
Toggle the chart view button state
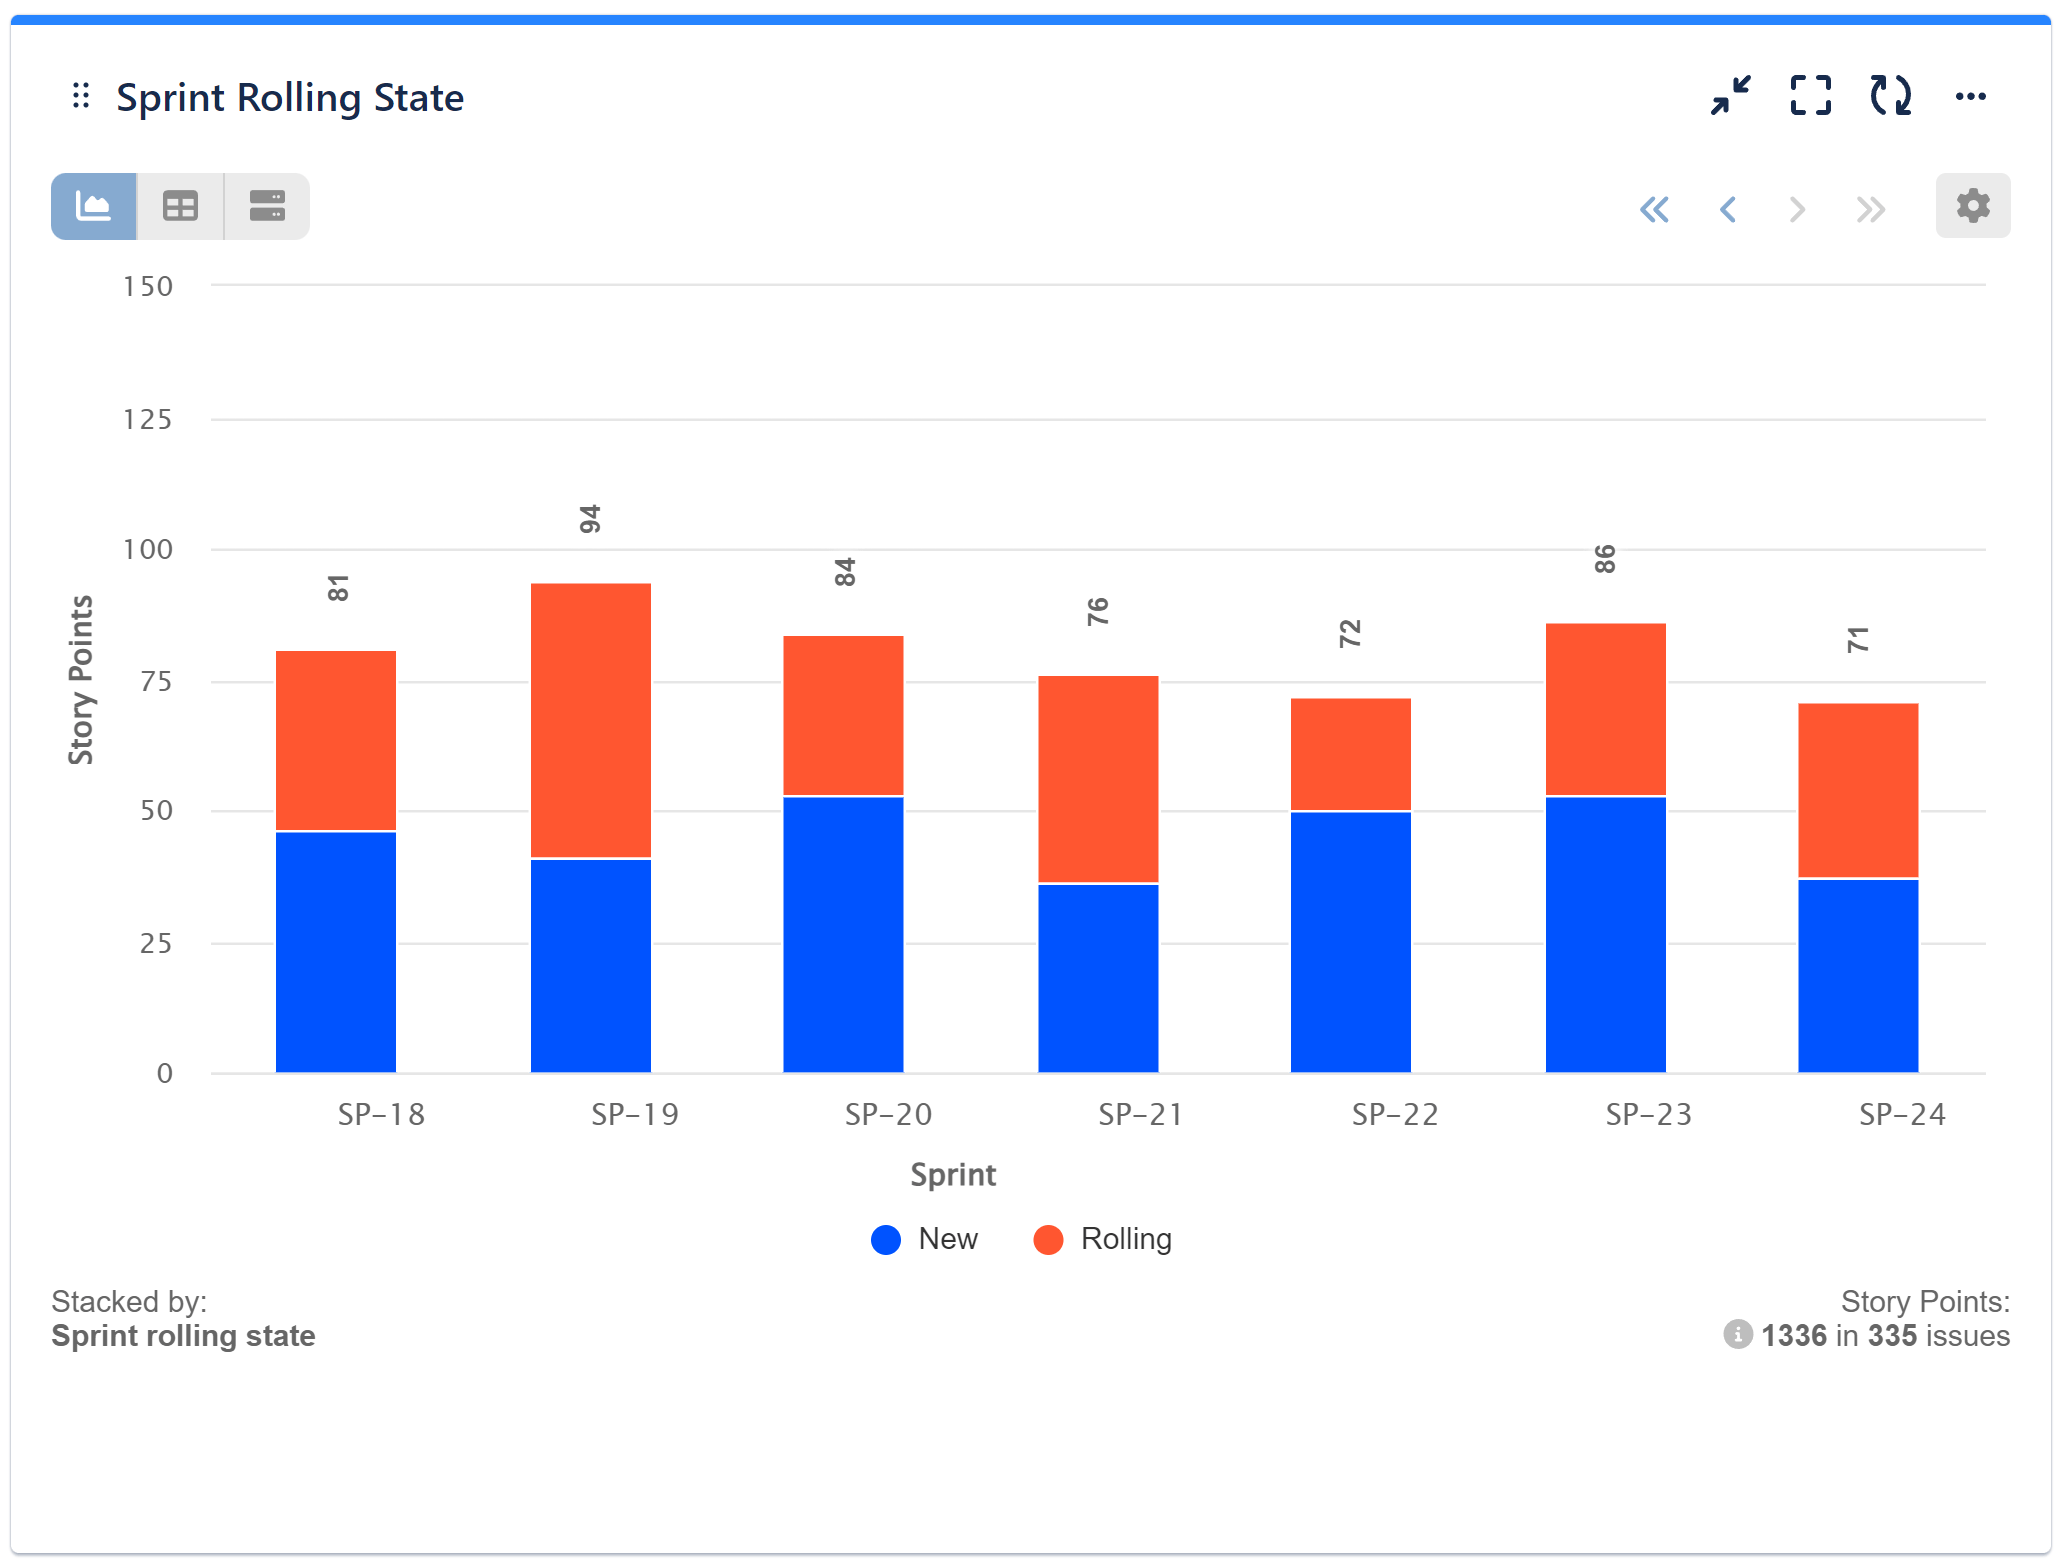(93, 205)
